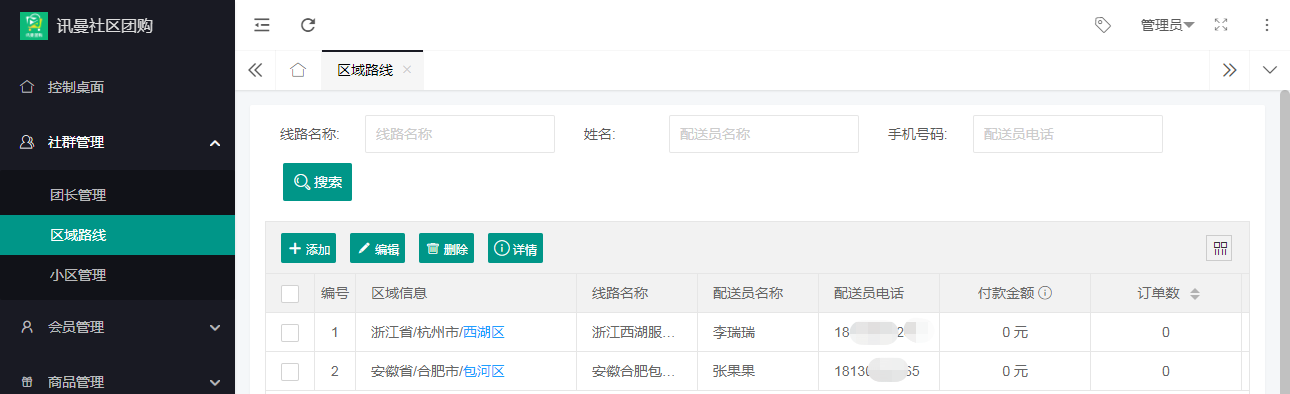Focus the 配送员名称 input field
This screenshot has width=1290, height=394.
click(x=764, y=134)
